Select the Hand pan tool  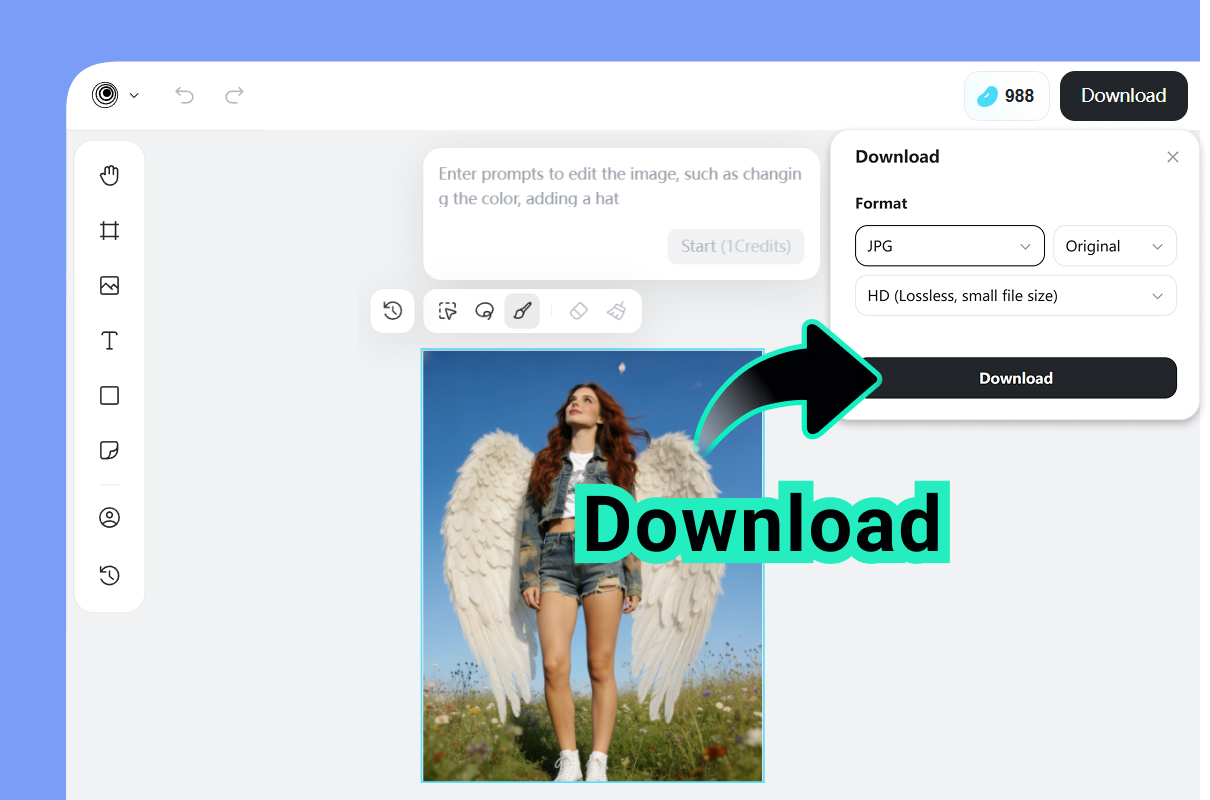(109, 175)
